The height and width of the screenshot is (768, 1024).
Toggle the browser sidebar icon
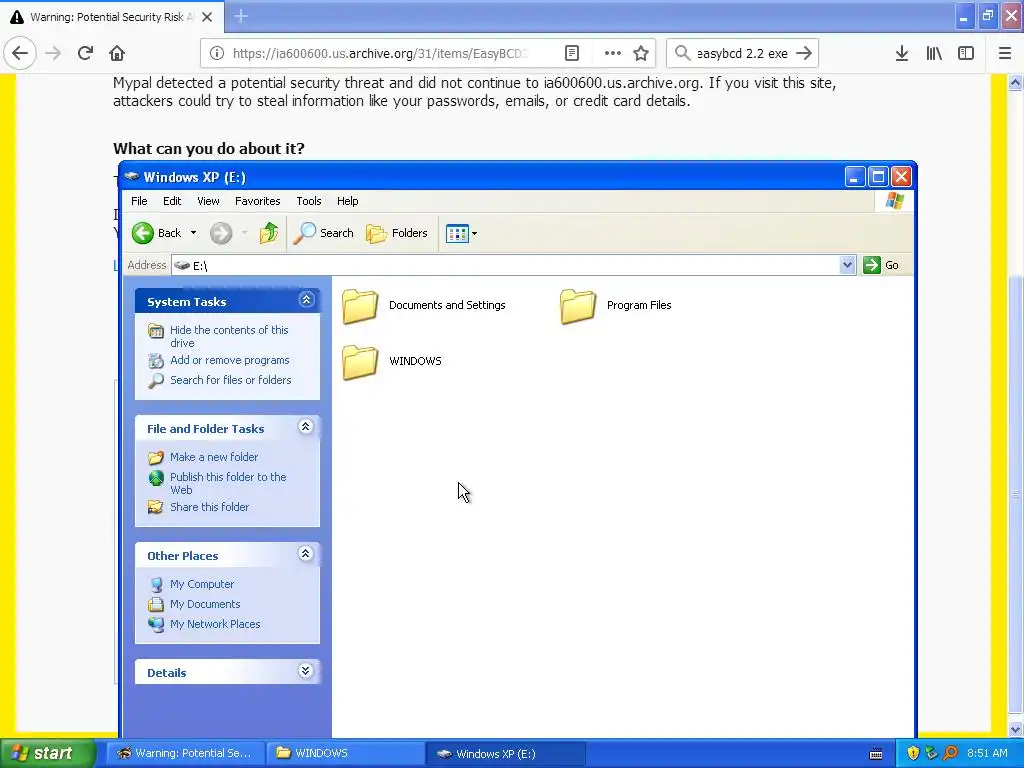pyautogui.click(x=966, y=54)
